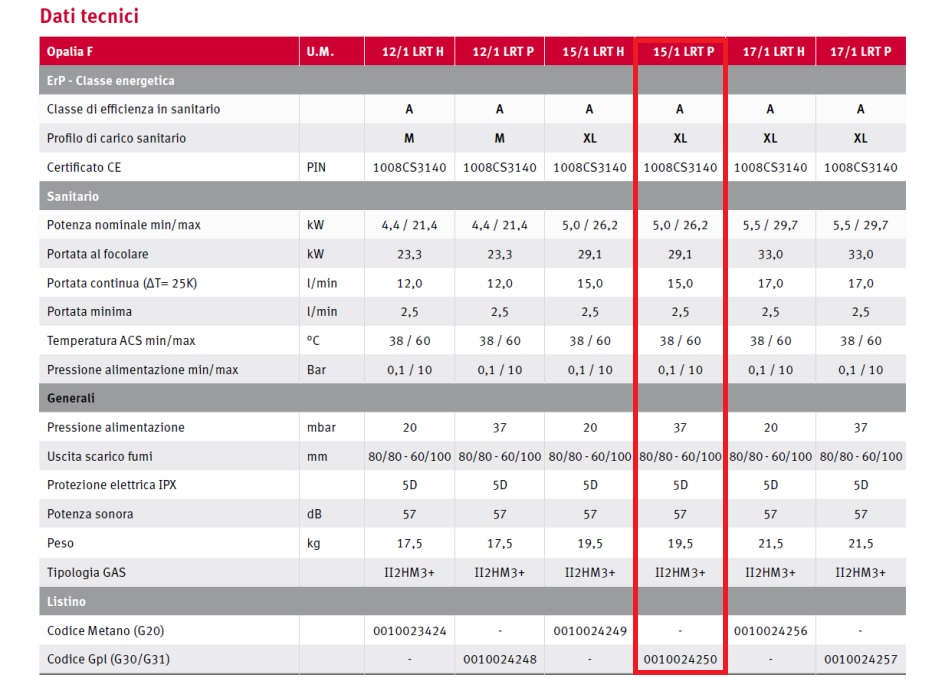The width and height of the screenshot is (934, 700).
Task: Click the 'Dati tecnici' heading
Action: click(88, 16)
